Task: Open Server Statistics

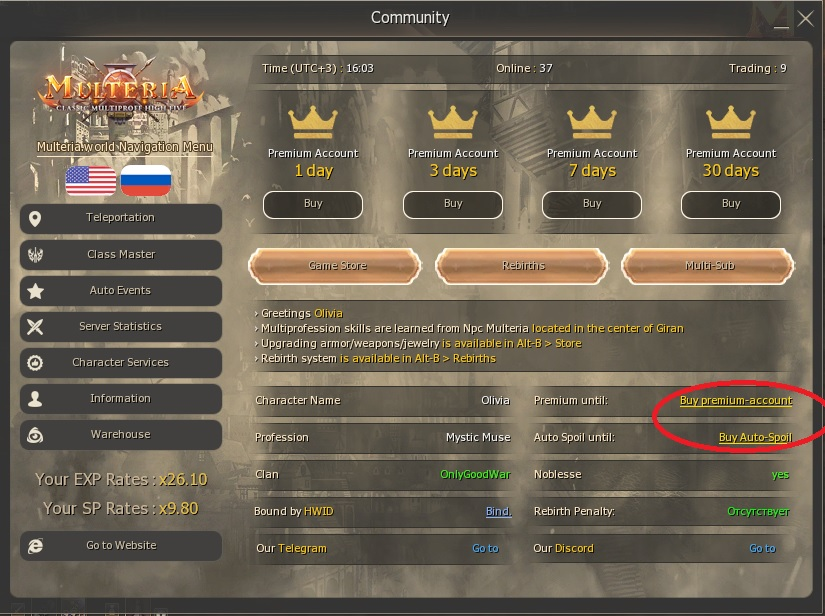Action: [120, 327]
